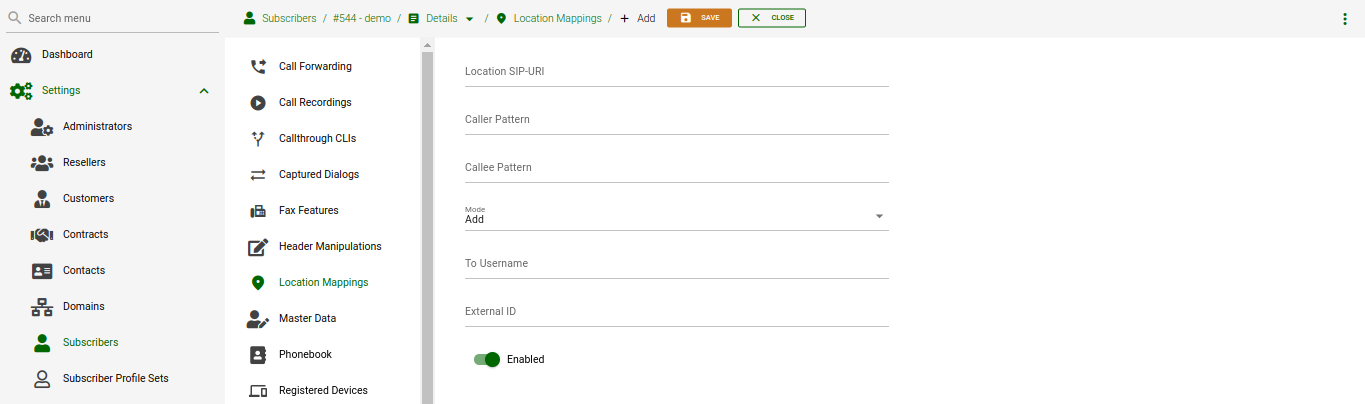
Task: Click the Captured Dialogs arrows icon
Action: (258, 175)
